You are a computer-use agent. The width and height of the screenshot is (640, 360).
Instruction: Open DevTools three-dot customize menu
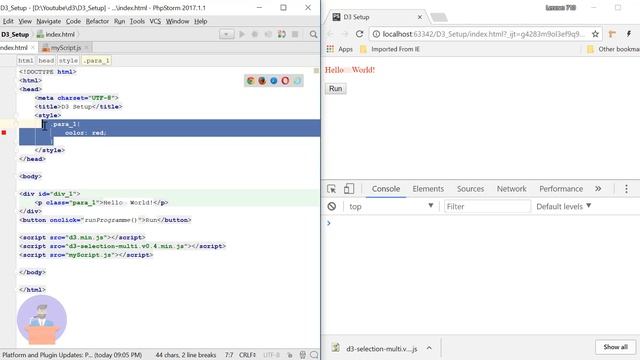[626, 189]
